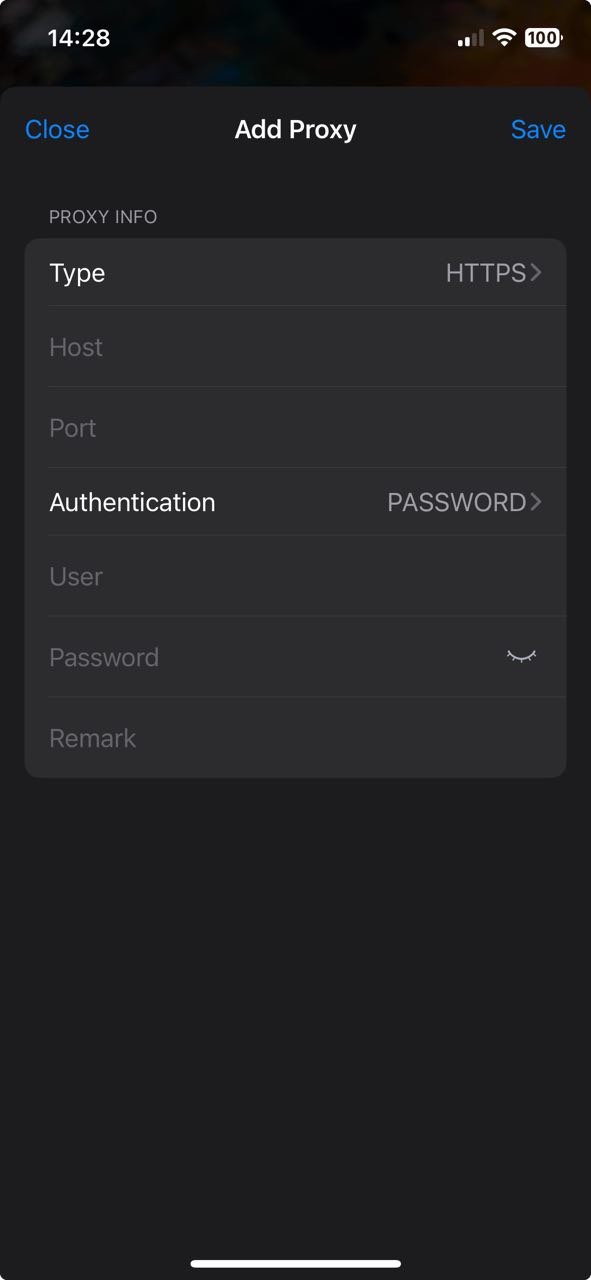This screenshot has height=1280, width=591.
Task: Change the PASSWORD authentication value
Action: click(x=456, y=501)
